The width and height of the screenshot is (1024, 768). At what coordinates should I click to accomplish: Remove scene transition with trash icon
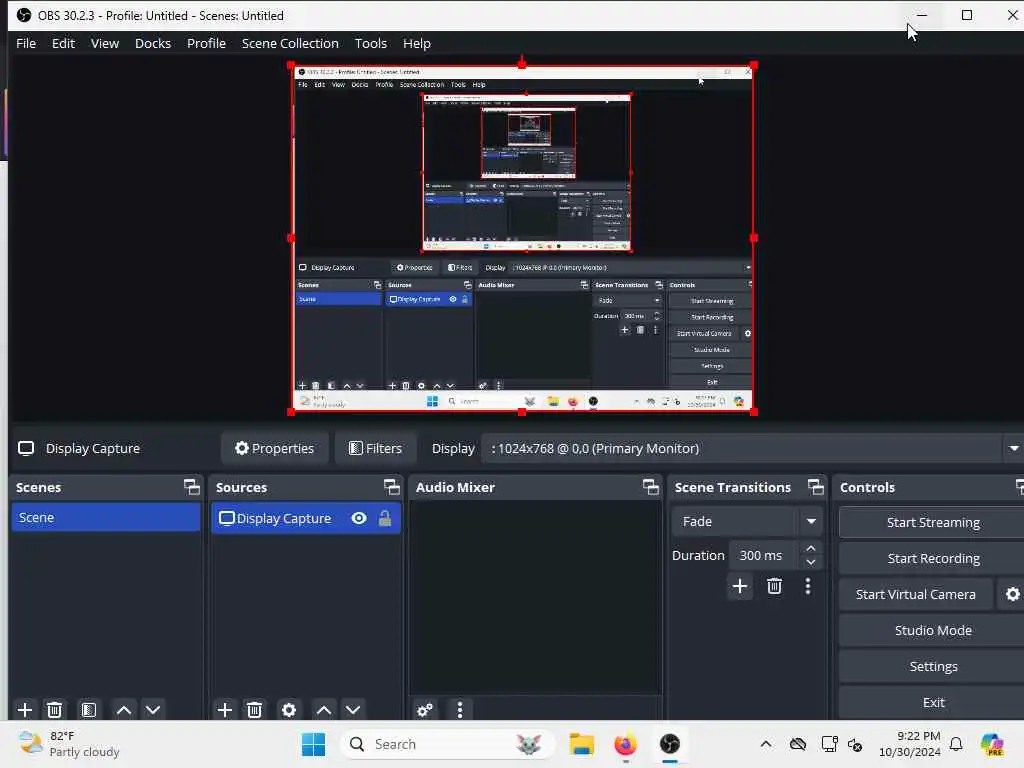pyautogui.click(x=775, y=586)
